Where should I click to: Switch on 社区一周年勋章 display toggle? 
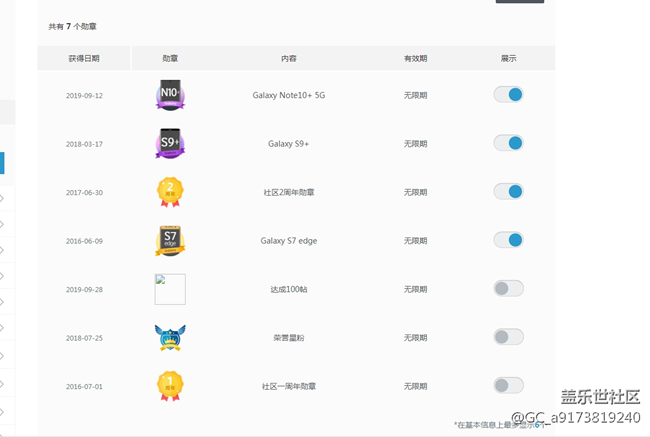click(508, 385)
